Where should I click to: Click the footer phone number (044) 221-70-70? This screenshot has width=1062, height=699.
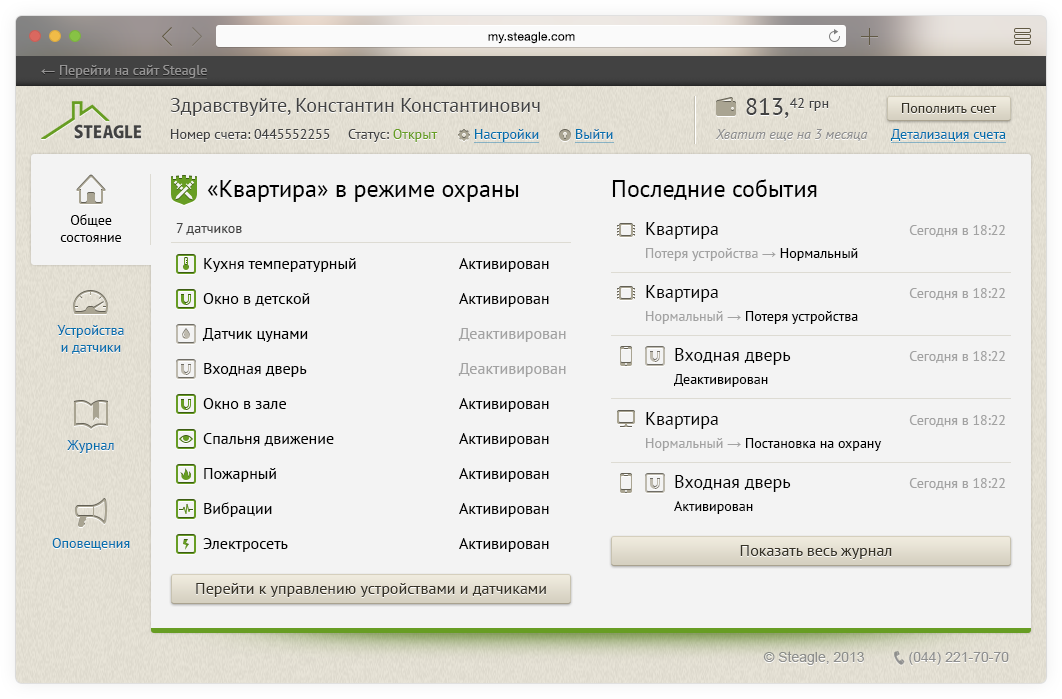(x=958, y=657)
